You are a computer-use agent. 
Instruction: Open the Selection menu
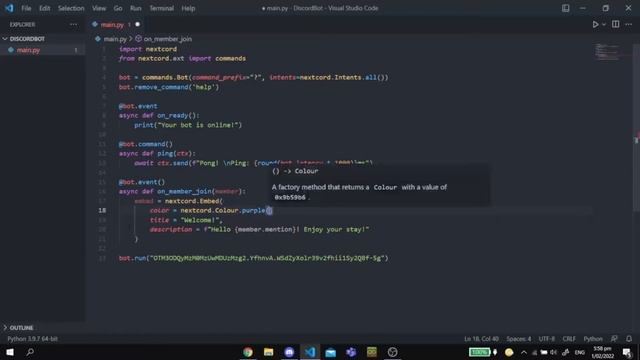(71, 8)
